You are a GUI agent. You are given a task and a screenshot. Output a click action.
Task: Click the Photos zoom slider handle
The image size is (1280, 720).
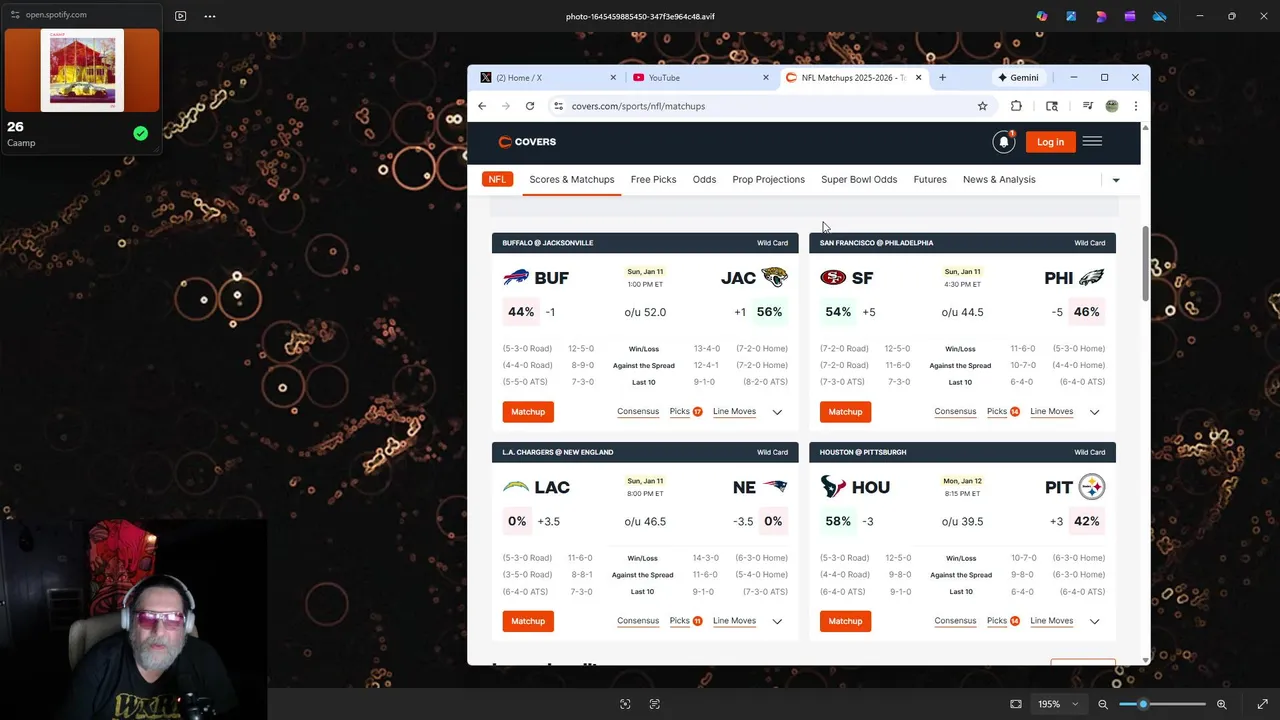click(1143, 704)
